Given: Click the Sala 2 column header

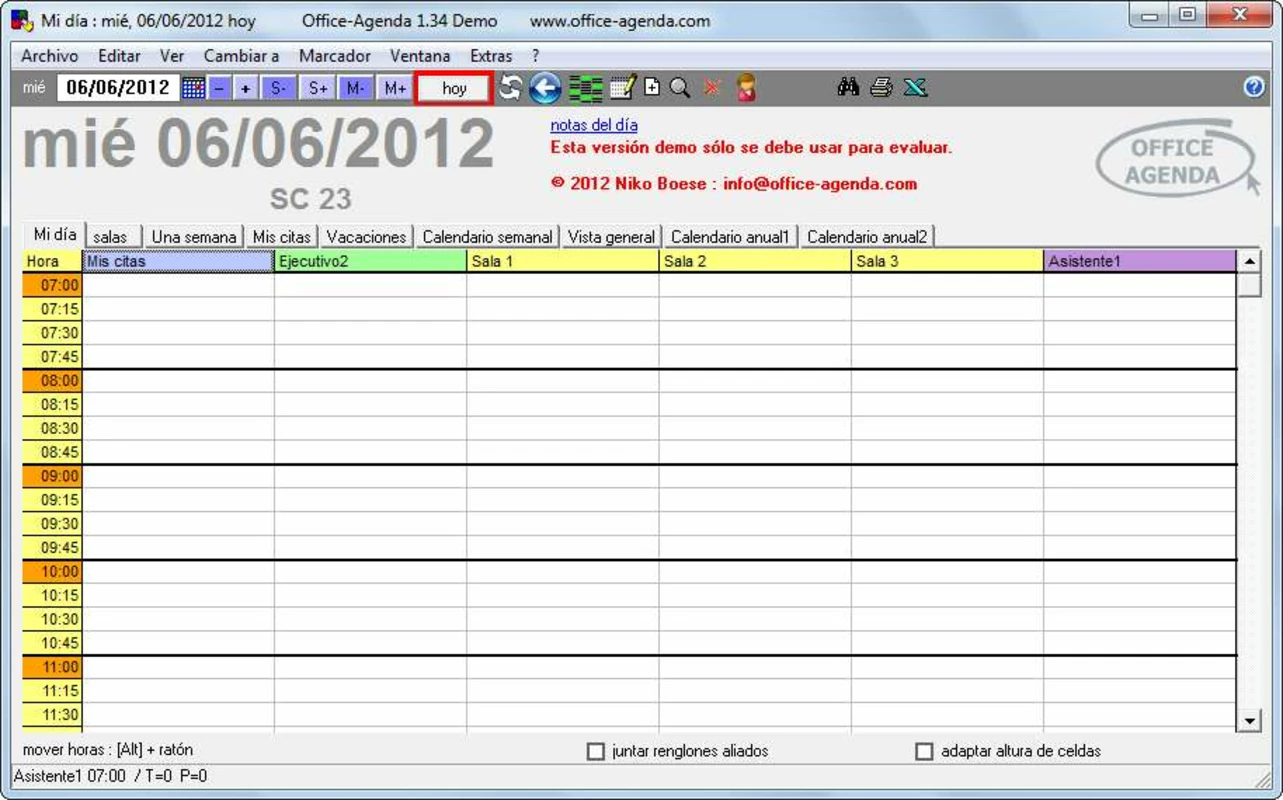Looking at the screenshot, I should pos(755,261).
